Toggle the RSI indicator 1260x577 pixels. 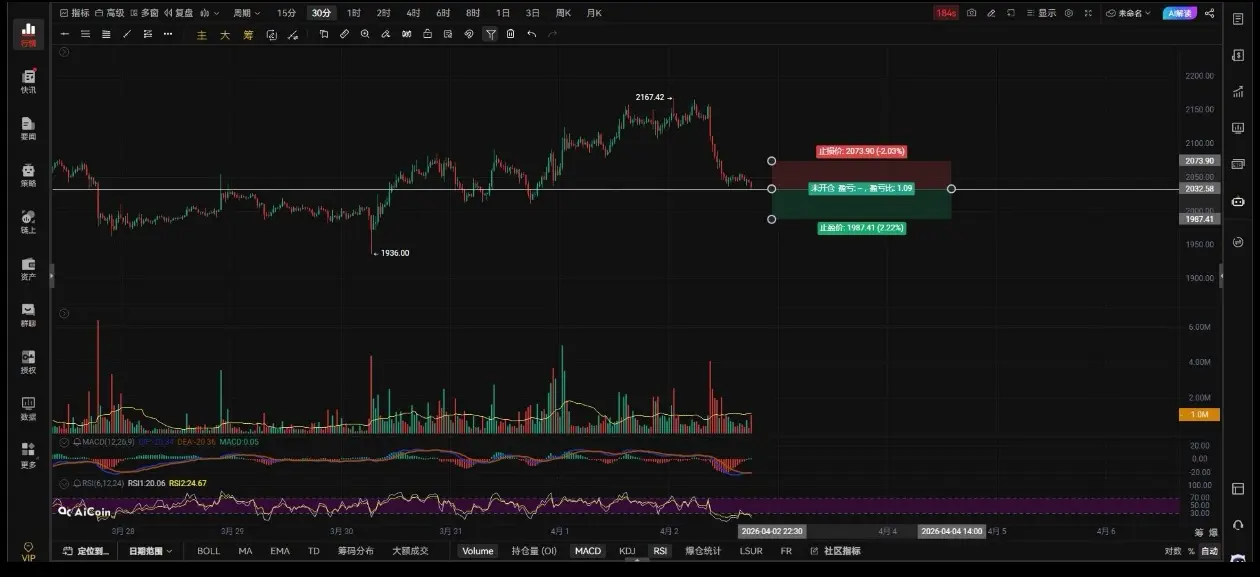pyautogui.click(x=660, y=551)
